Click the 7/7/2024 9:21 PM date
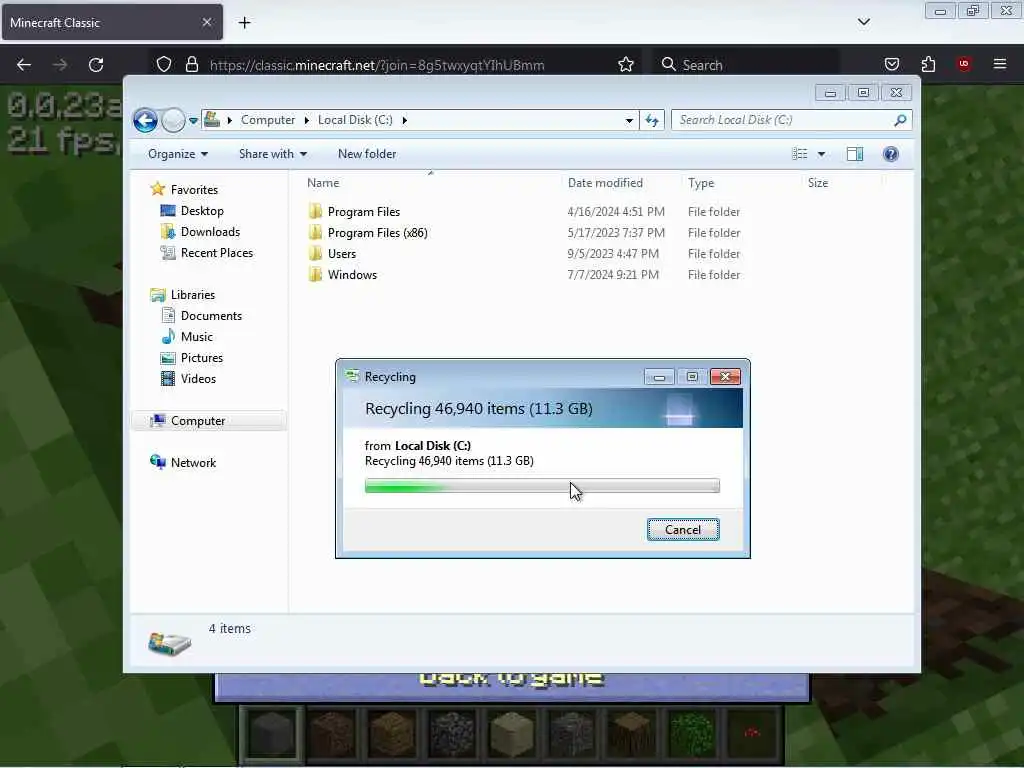 (613, 275)
